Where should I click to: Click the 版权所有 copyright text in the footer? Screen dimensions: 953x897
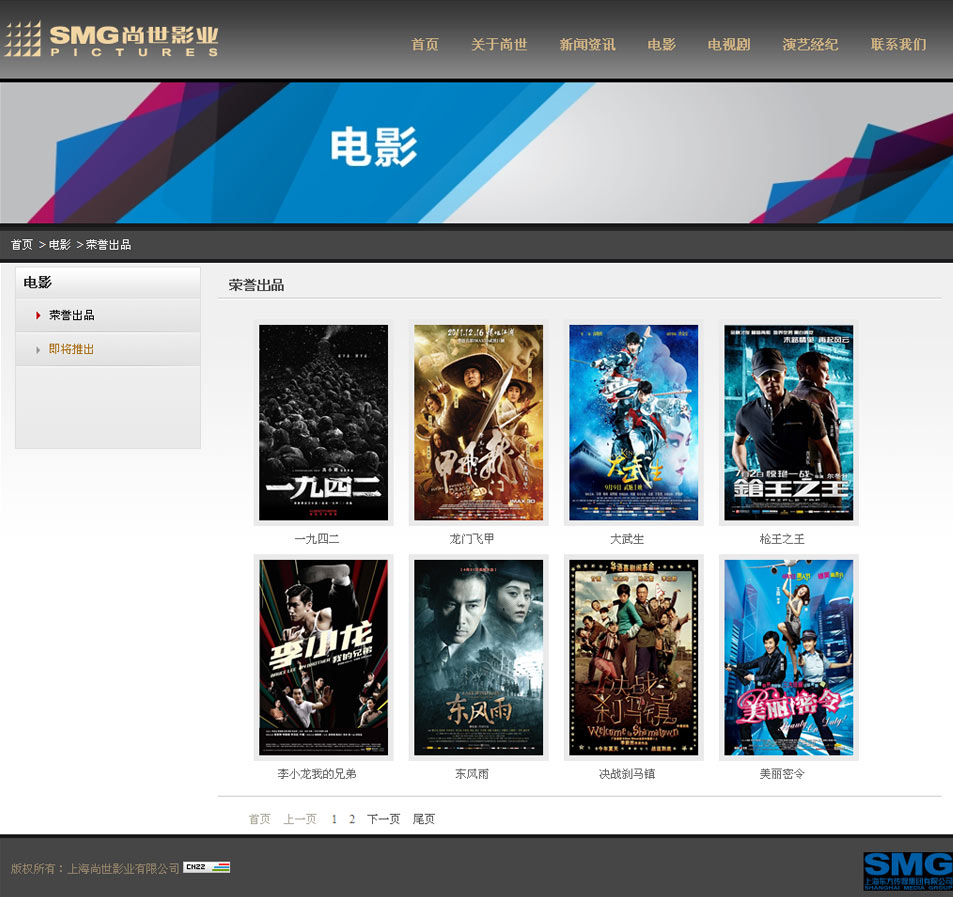tap(95, 869)
